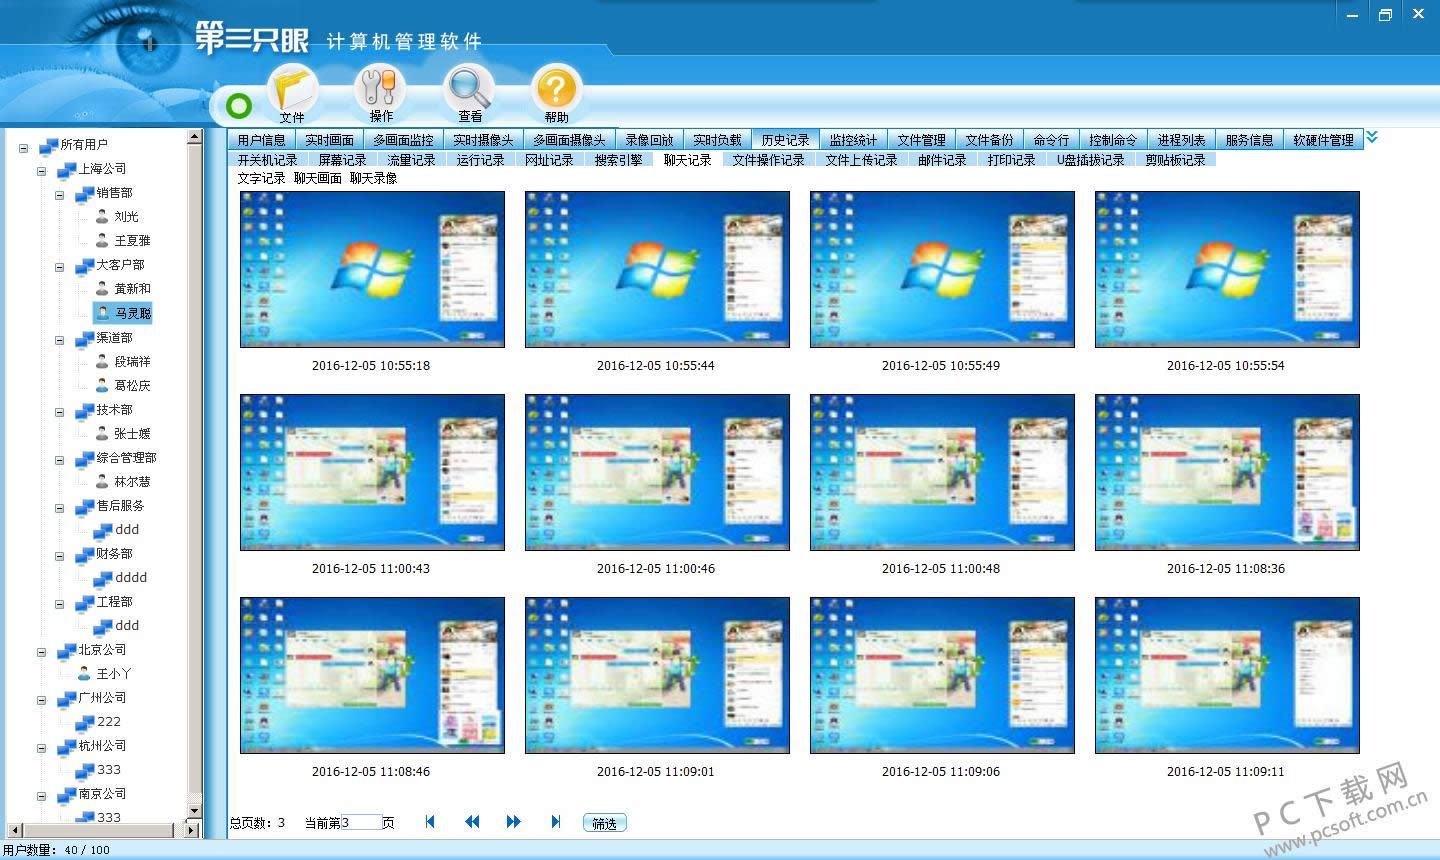The image size is (1440, 860).
Task: Collapse the 大客户部 tree node
Action: (59, 267)
